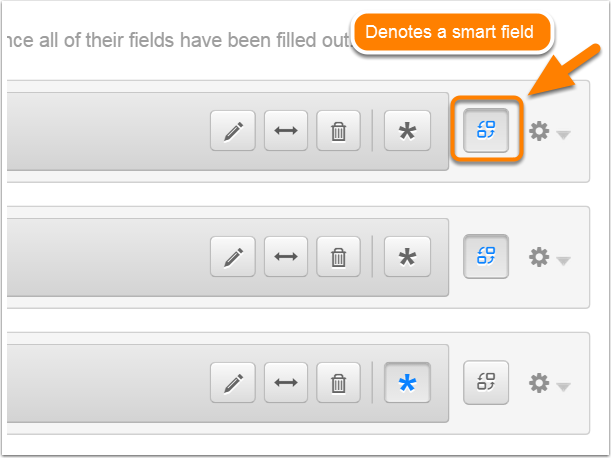Click the horizontal arrows icon in third row
This screenshot has width=611, height=458.
[x=286, y=382]
